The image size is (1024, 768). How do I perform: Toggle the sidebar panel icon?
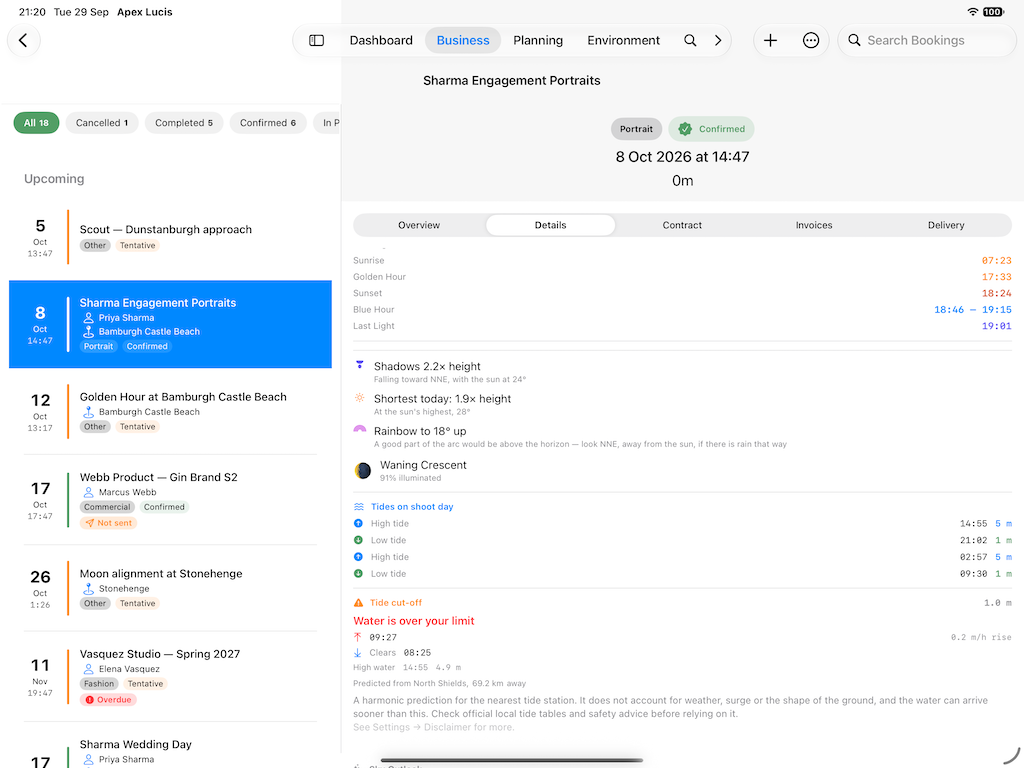[x=316, y=40]
